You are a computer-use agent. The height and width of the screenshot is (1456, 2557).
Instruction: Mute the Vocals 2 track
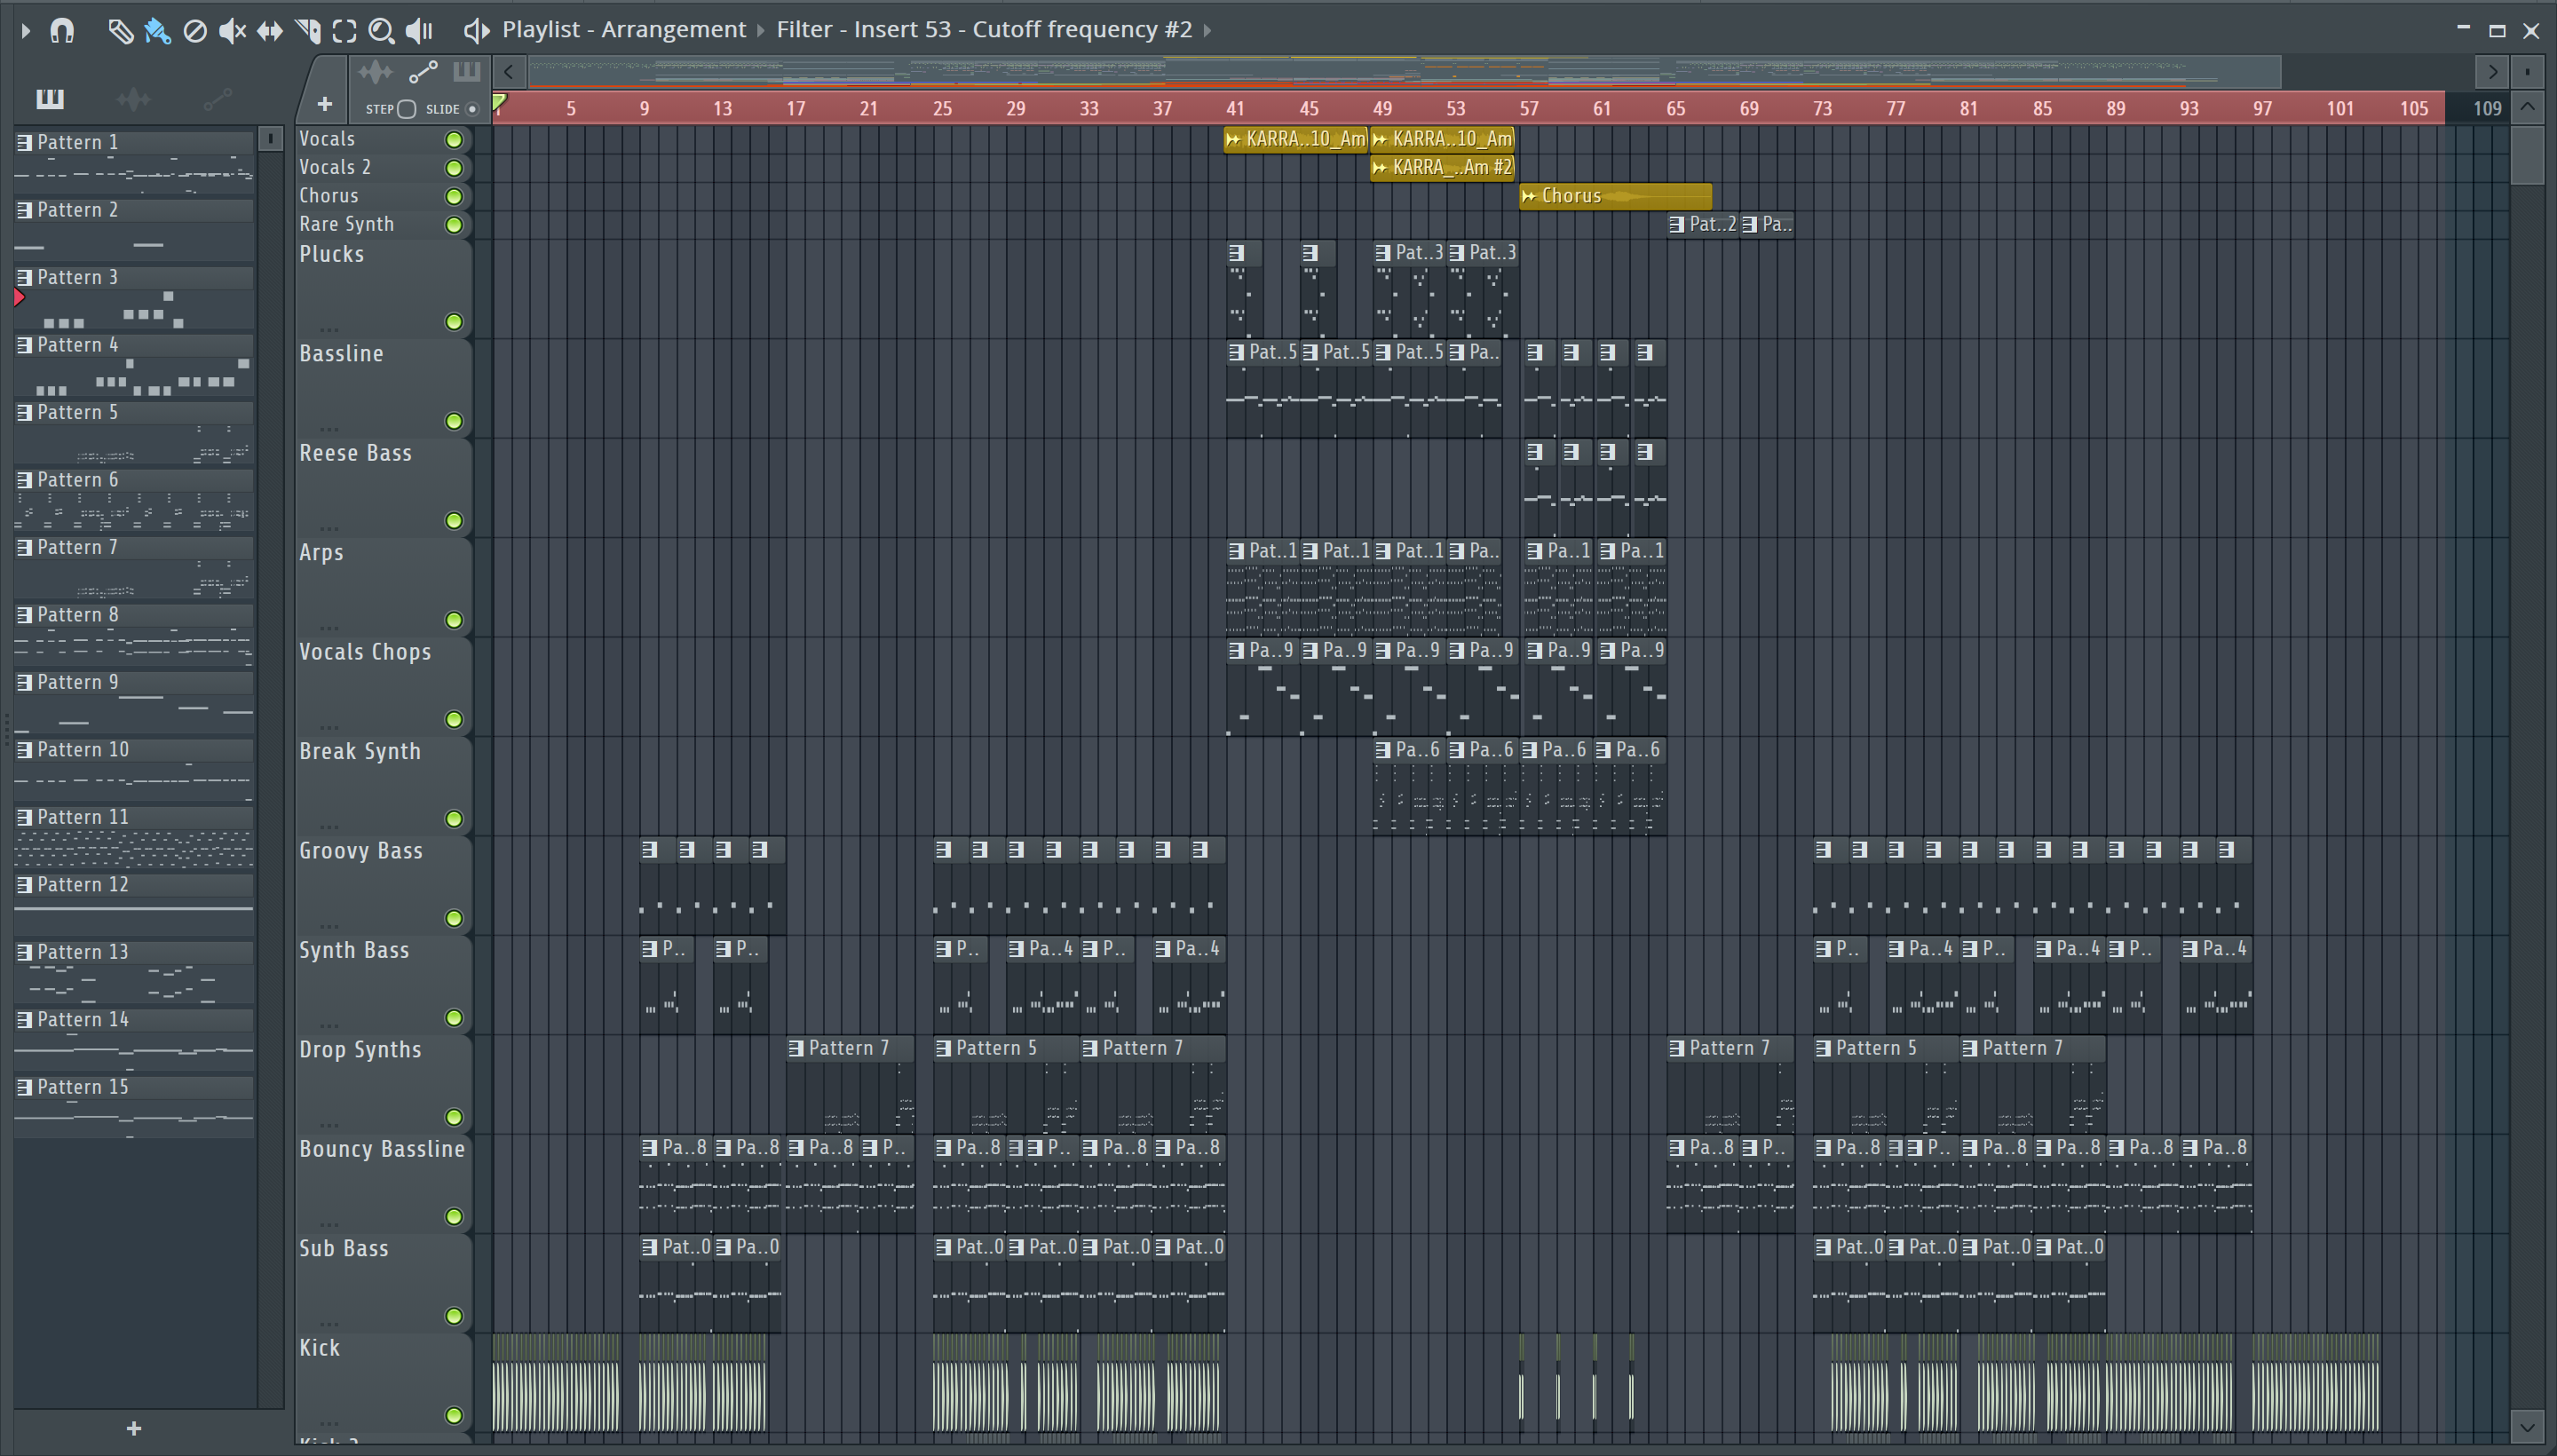point(454,168)
